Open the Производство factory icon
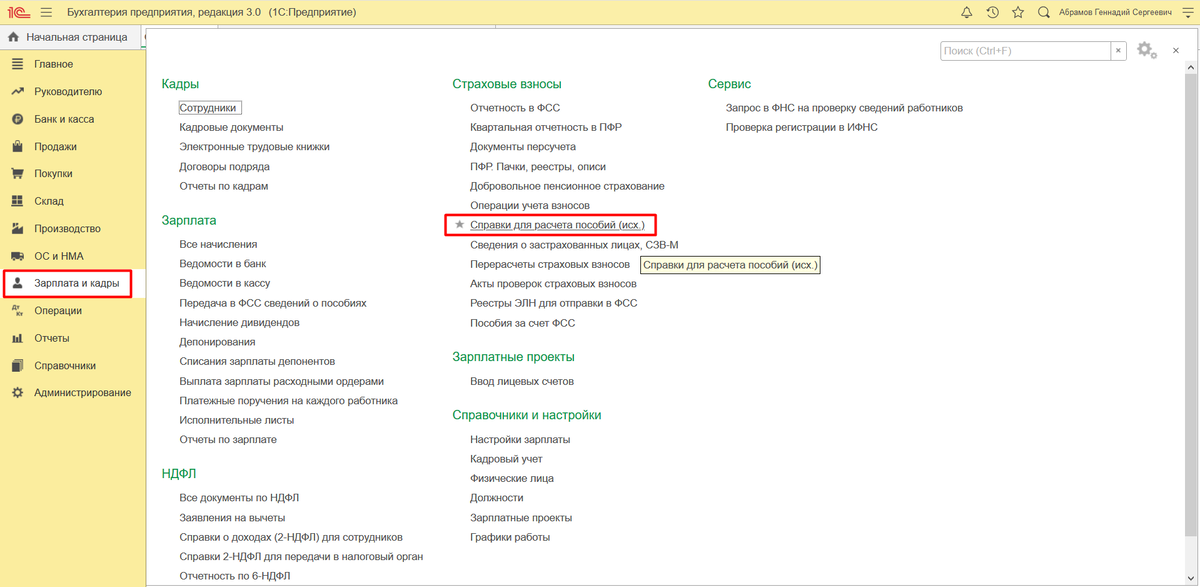Viewport: 1200px width, 587px height. (17, 228)
